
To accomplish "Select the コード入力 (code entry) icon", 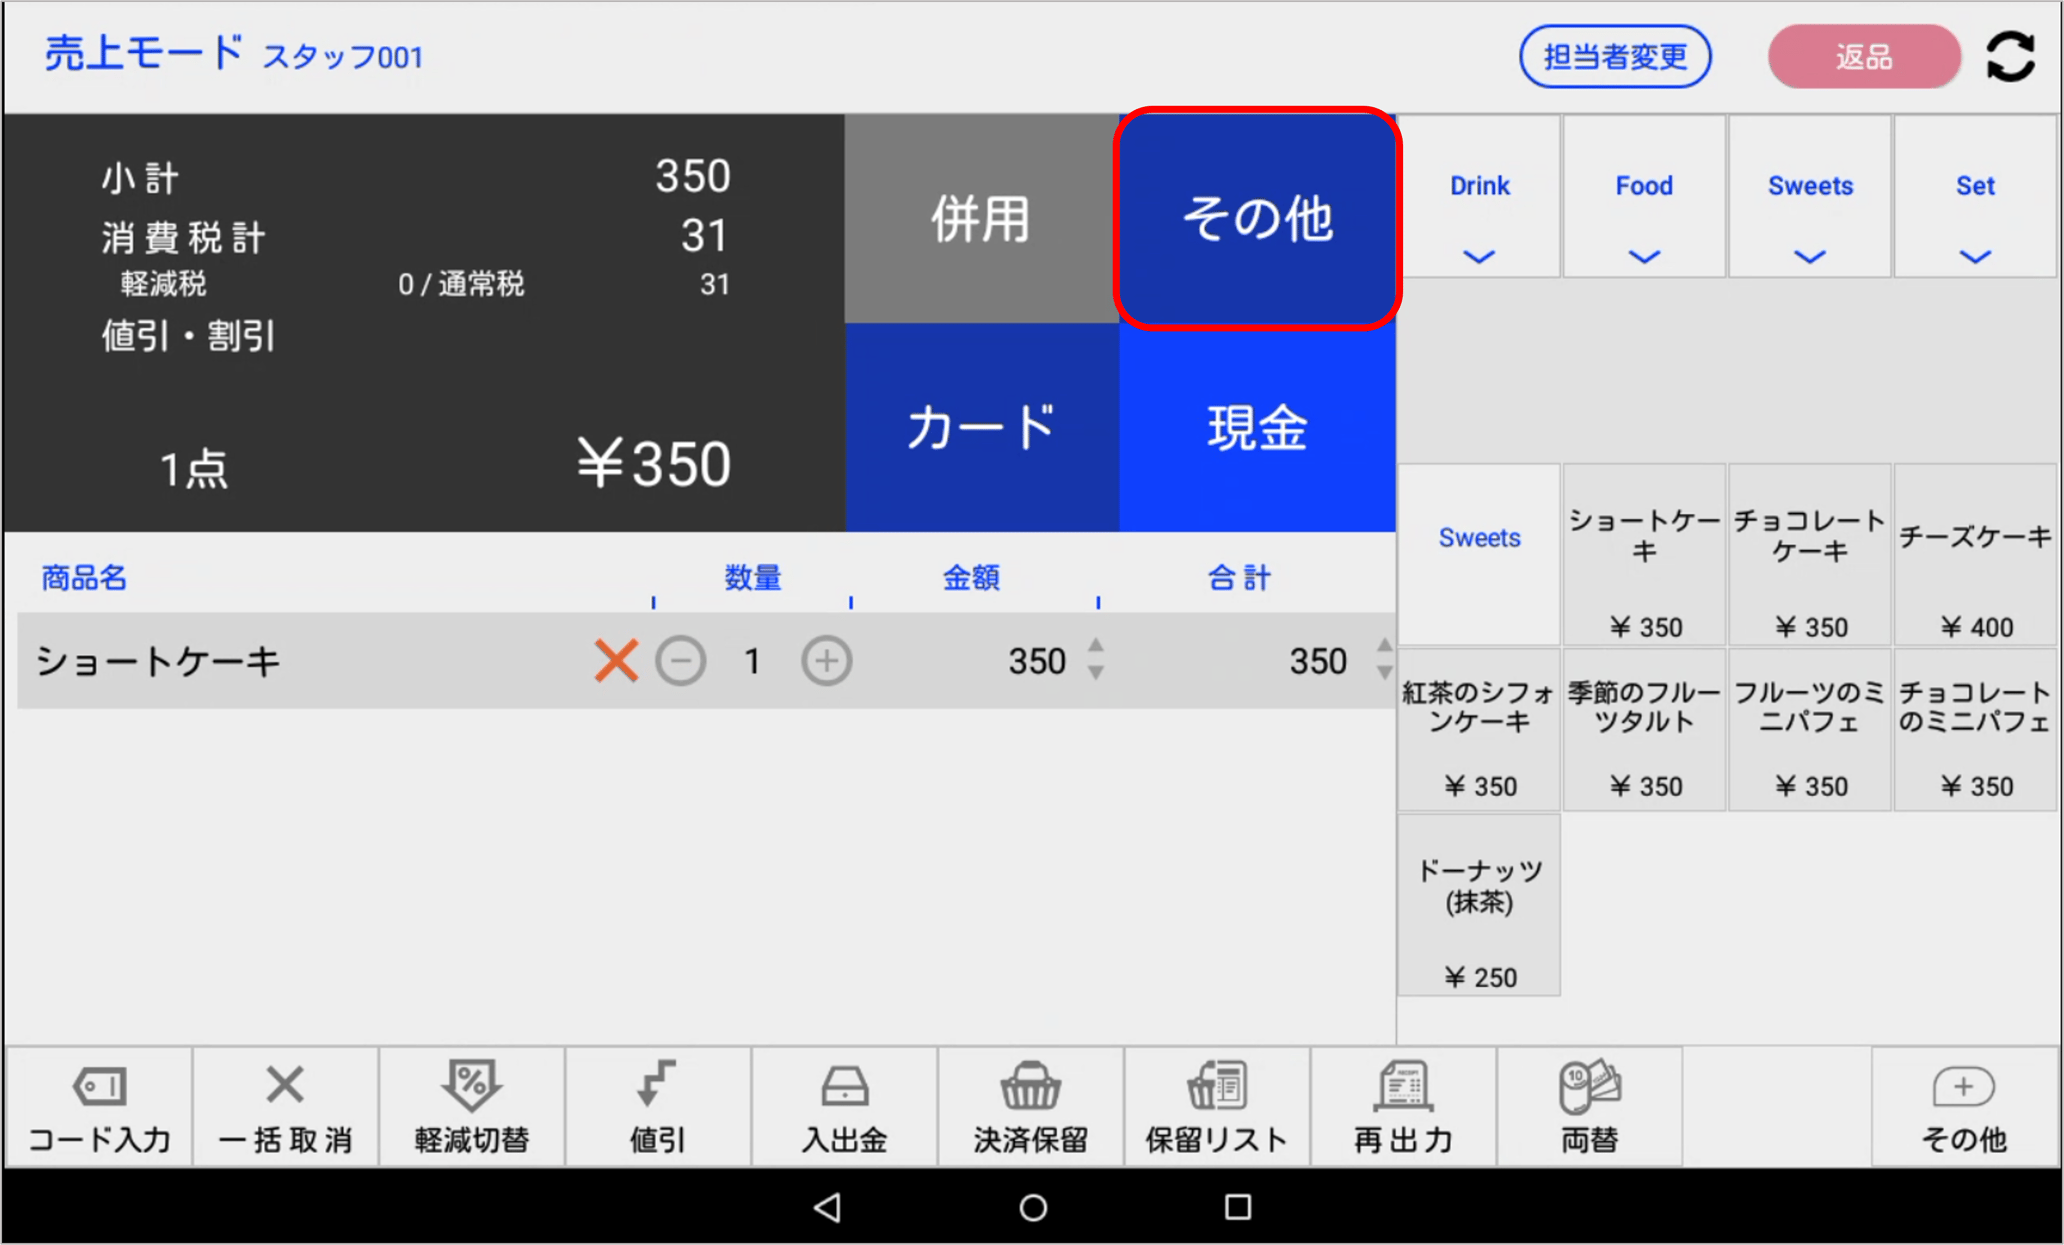I will coord(99,1106).
